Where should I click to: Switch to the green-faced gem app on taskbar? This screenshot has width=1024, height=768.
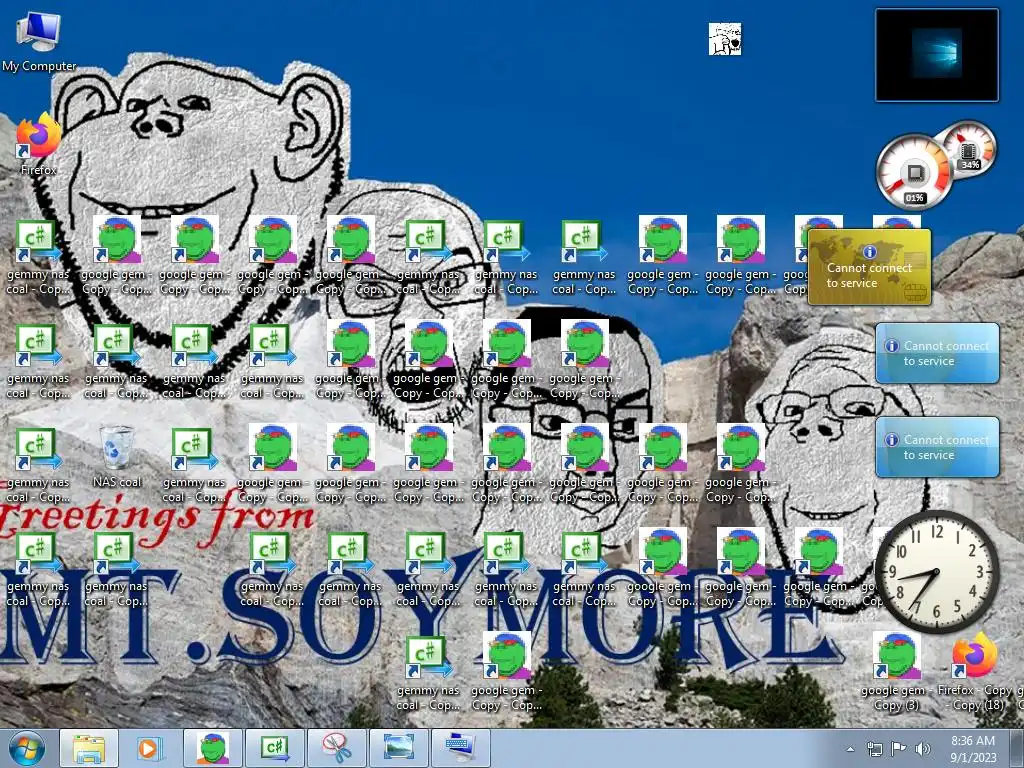(213, 748)
